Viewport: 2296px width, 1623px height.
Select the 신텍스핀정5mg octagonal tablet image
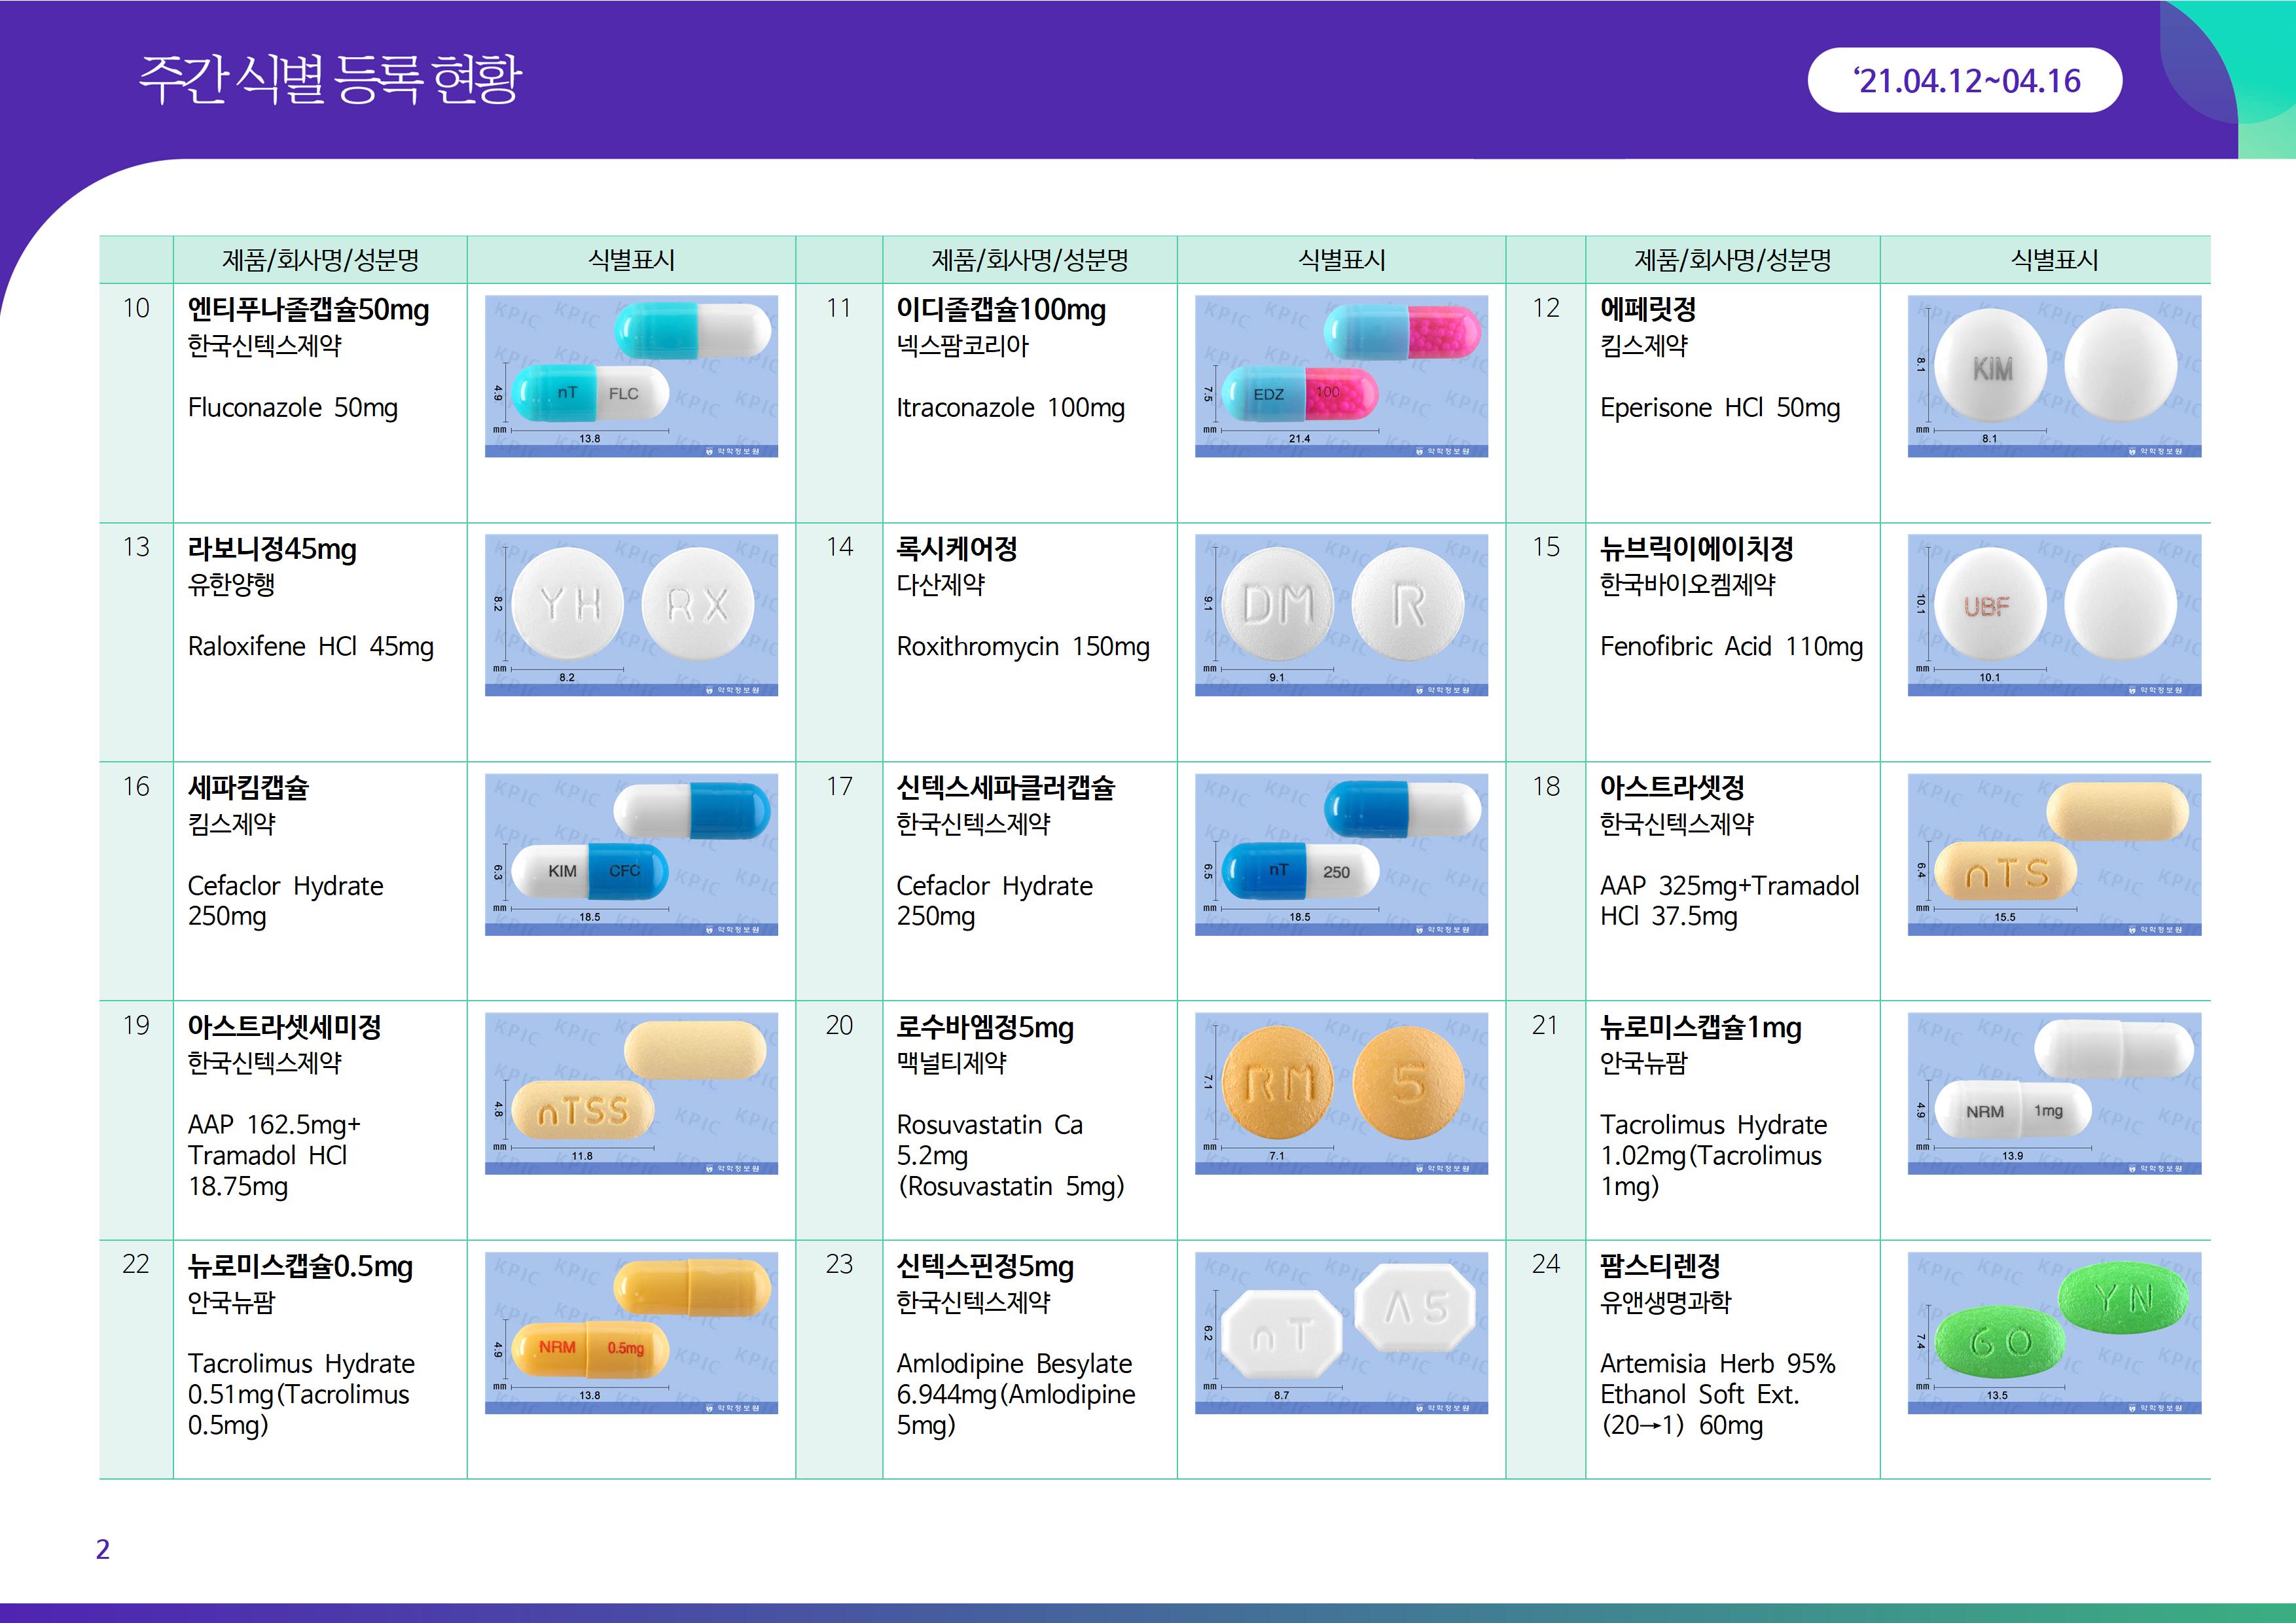point(1341,1332)
